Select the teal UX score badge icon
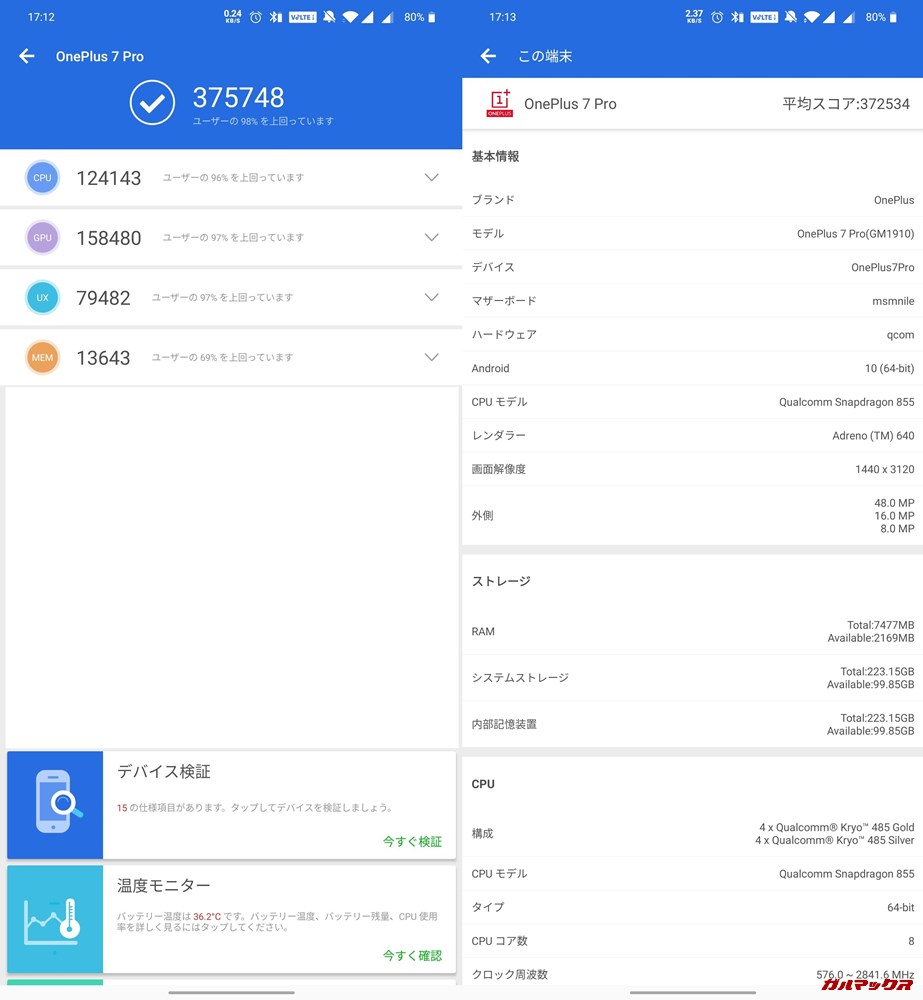Screen dimensions: 923x1000 [42, 297]
